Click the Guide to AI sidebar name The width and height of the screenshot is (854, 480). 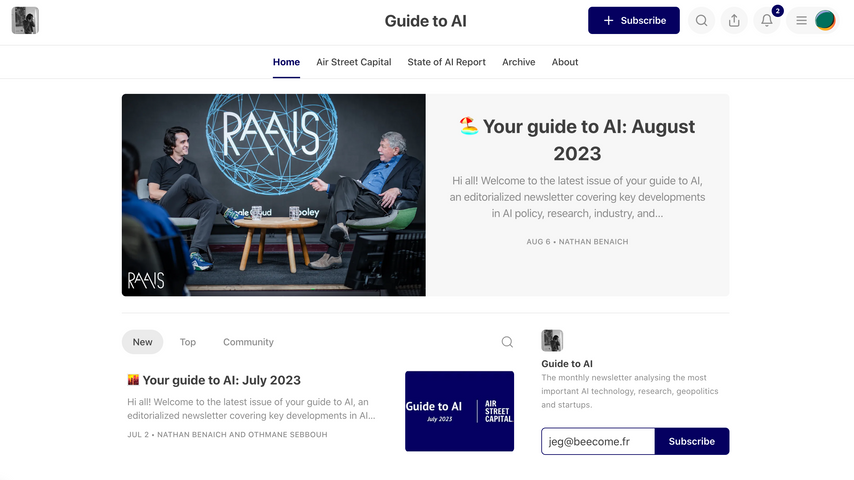[567, 364]
